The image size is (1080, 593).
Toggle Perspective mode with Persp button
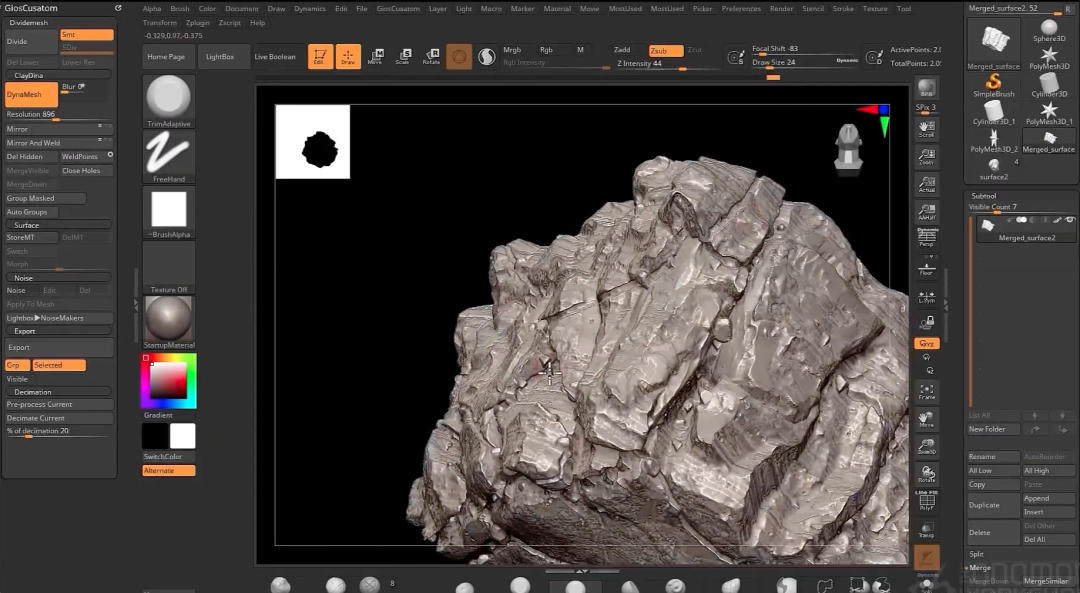point(927,237)
